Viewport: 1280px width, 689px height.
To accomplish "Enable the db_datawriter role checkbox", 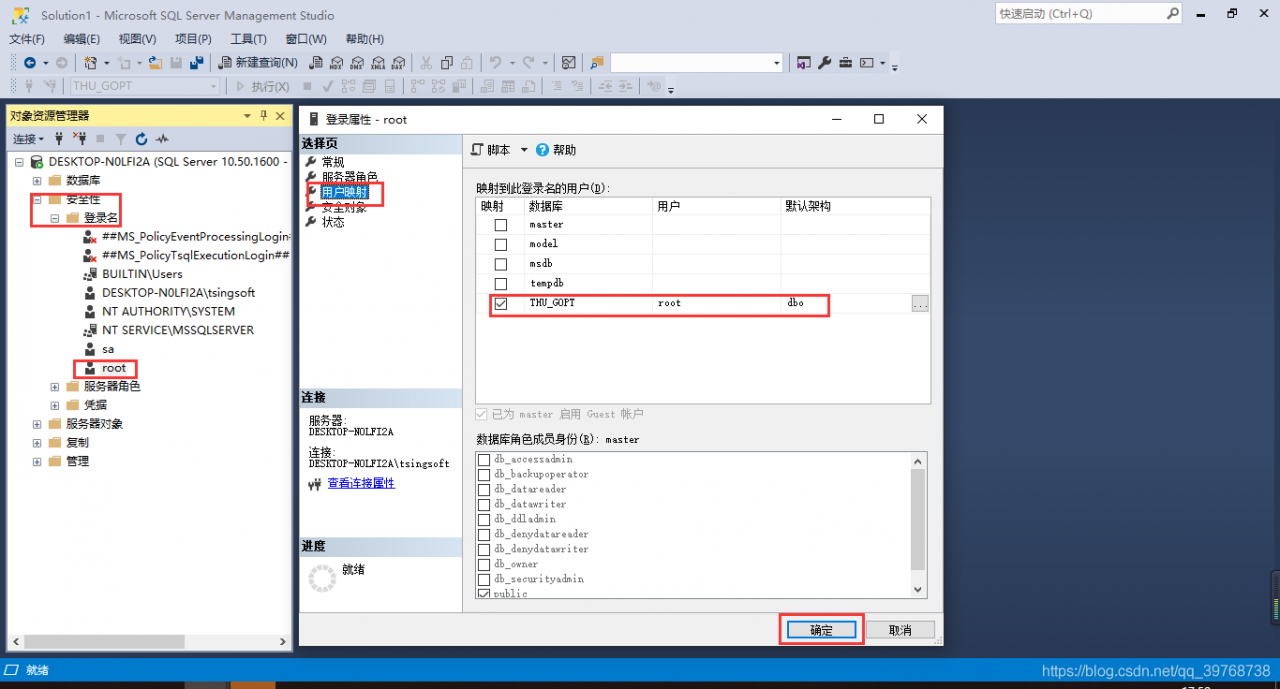I will 485,505.
